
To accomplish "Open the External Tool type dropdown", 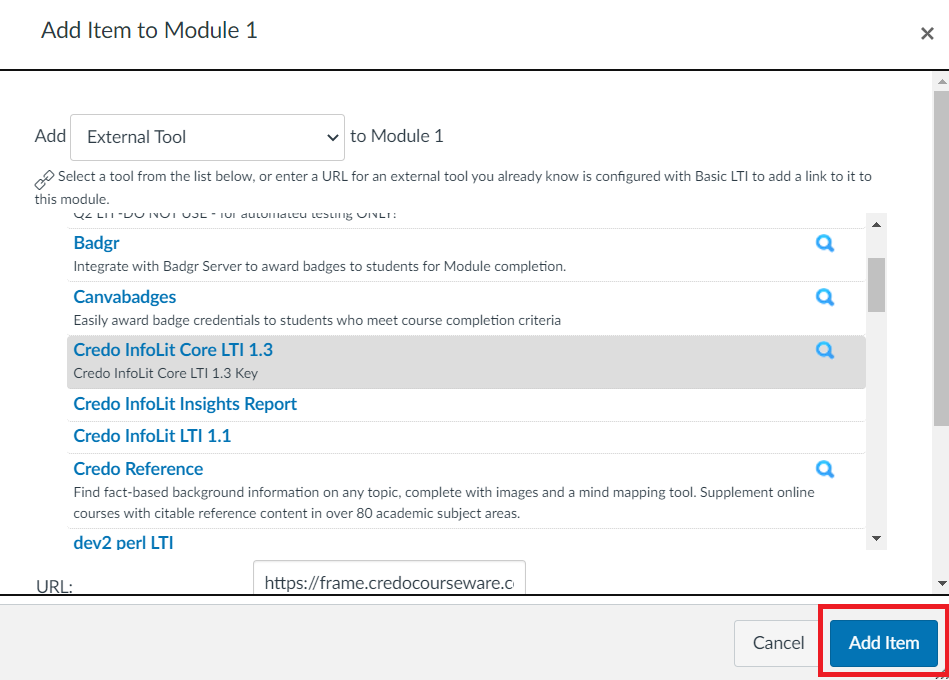I will (x=207, y=137).
